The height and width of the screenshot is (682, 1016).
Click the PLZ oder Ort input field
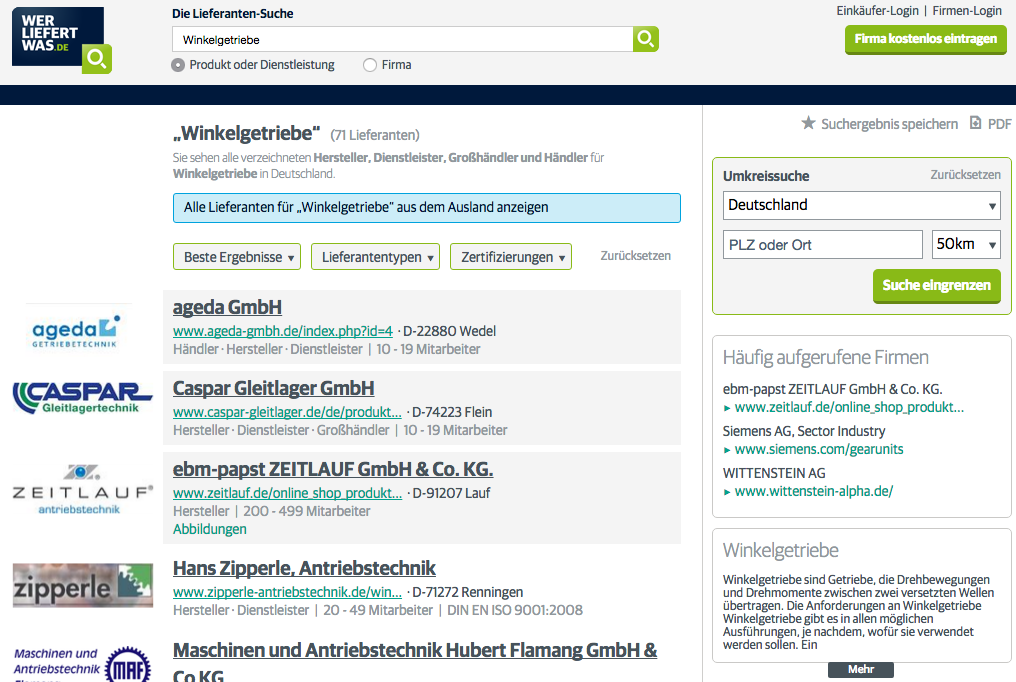pos(823,245)
